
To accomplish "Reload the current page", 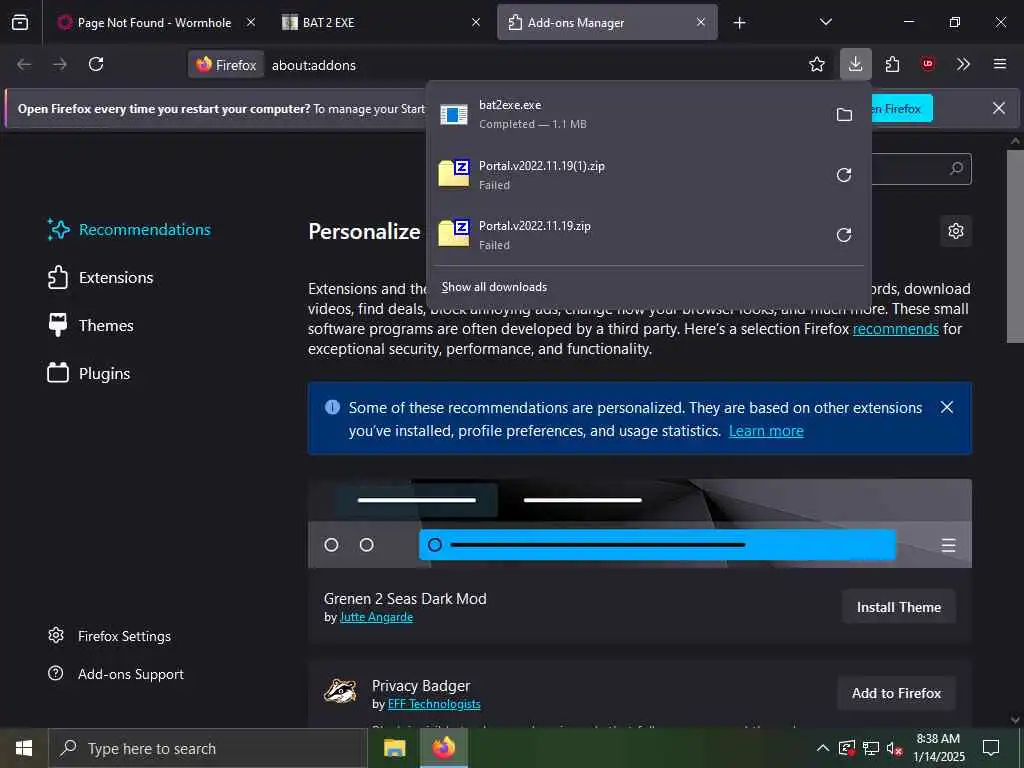I will click(96, 64).
